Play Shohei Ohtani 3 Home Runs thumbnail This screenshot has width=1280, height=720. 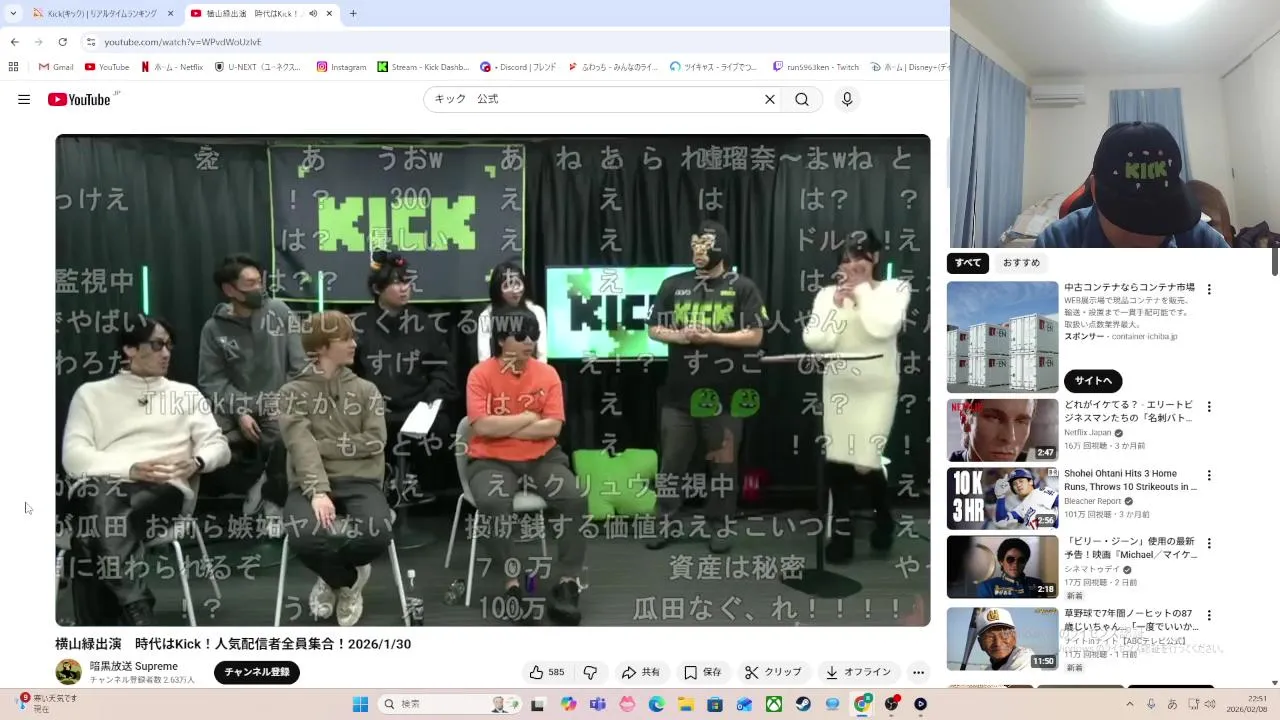1002,498
